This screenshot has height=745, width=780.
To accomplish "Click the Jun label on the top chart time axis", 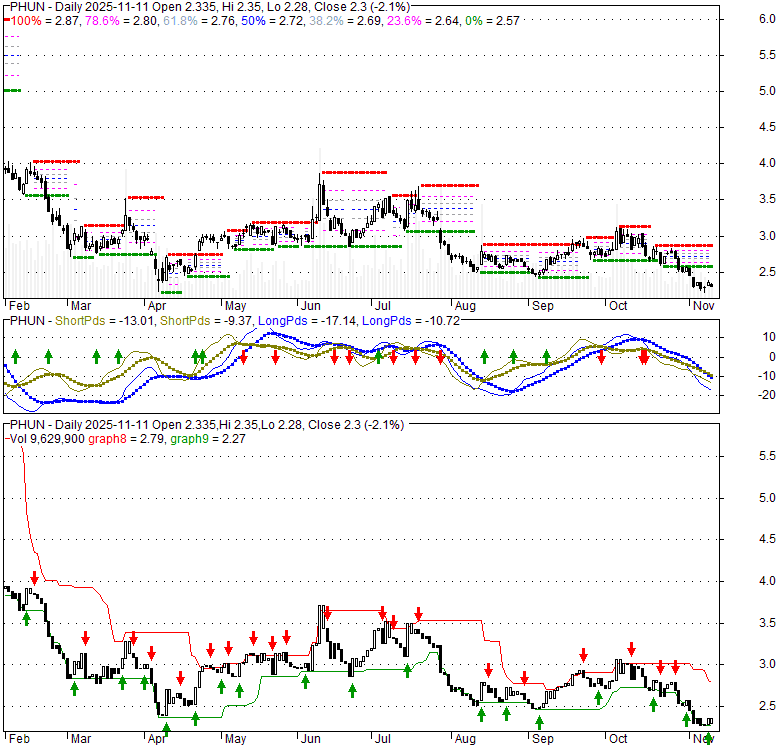I will point(311,305).
